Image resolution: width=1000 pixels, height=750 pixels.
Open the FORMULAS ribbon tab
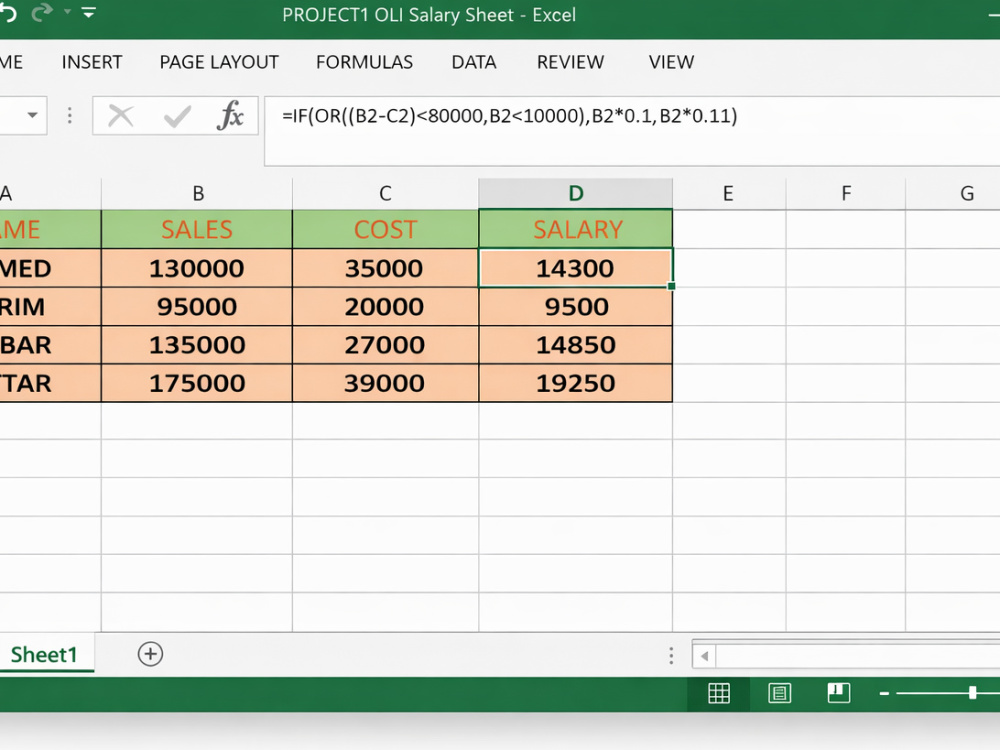pyautogui.click(x=364, y=62)
